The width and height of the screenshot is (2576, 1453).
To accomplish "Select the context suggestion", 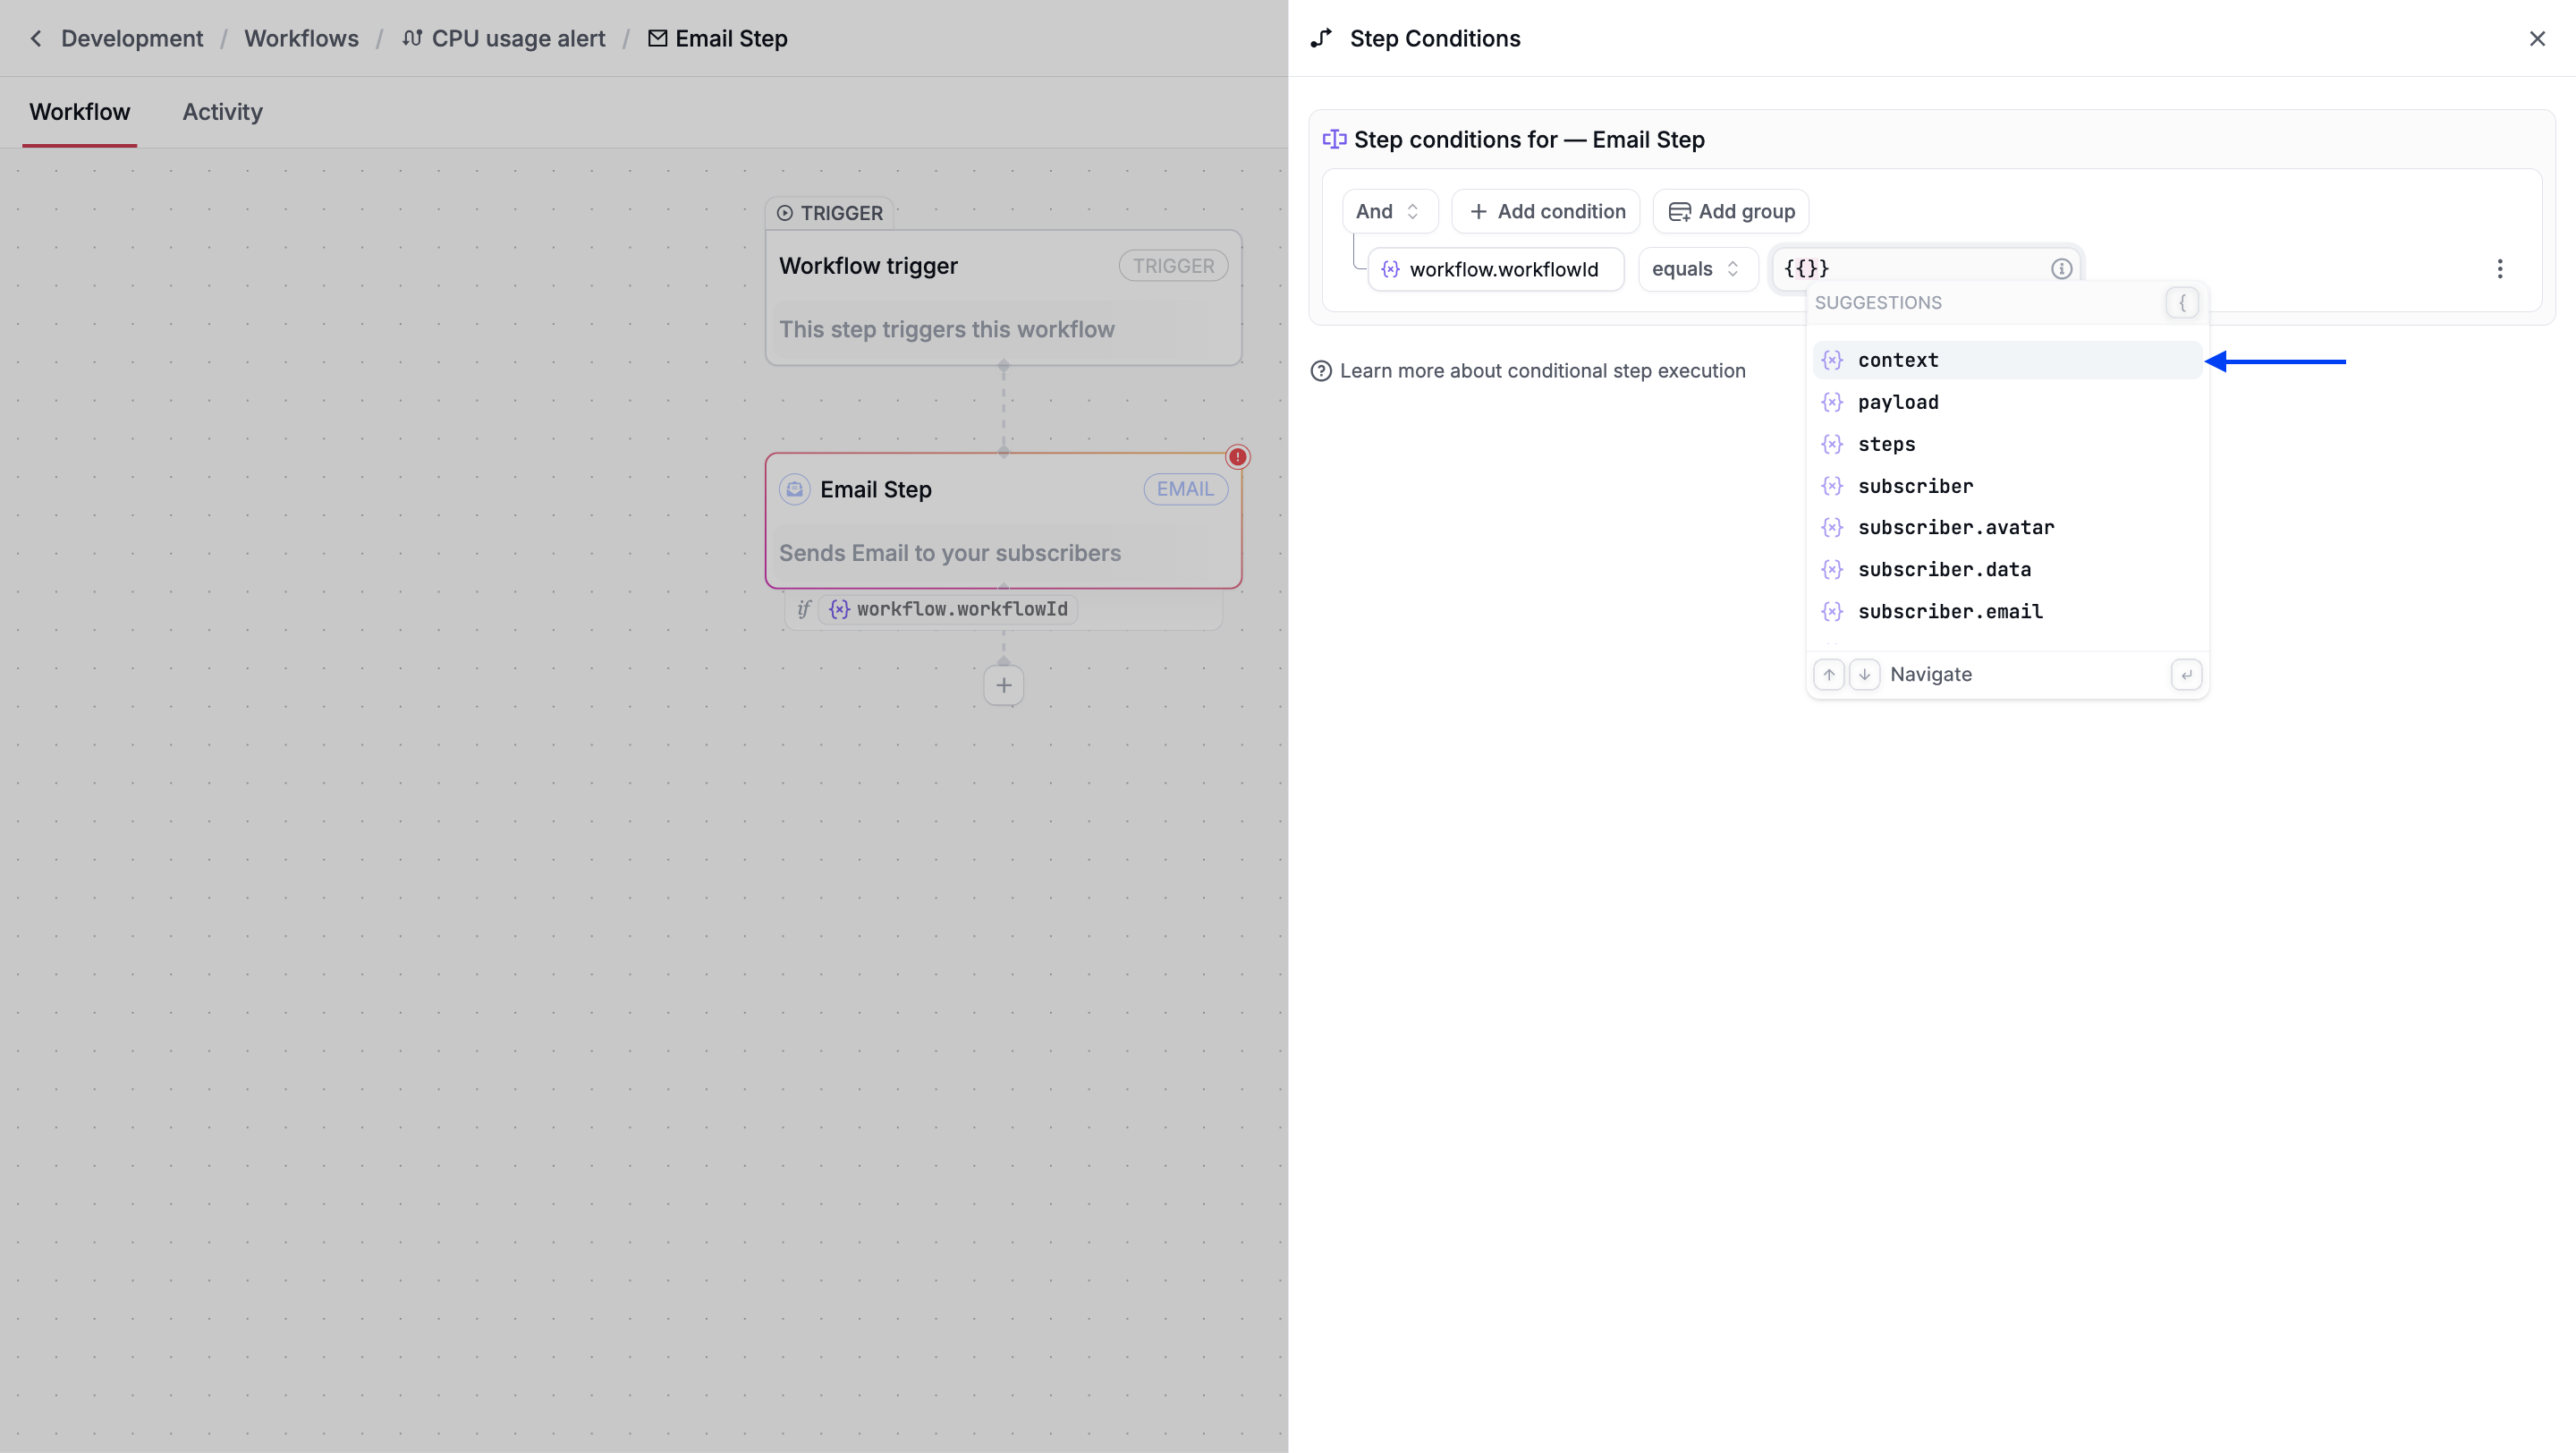I will (x=1896, y=360).
